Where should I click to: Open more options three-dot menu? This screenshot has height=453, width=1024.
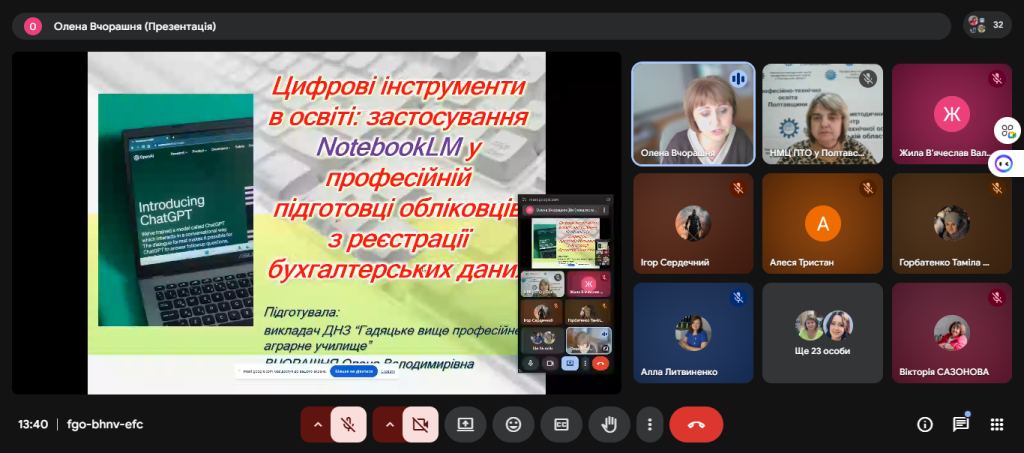point(650,424)
